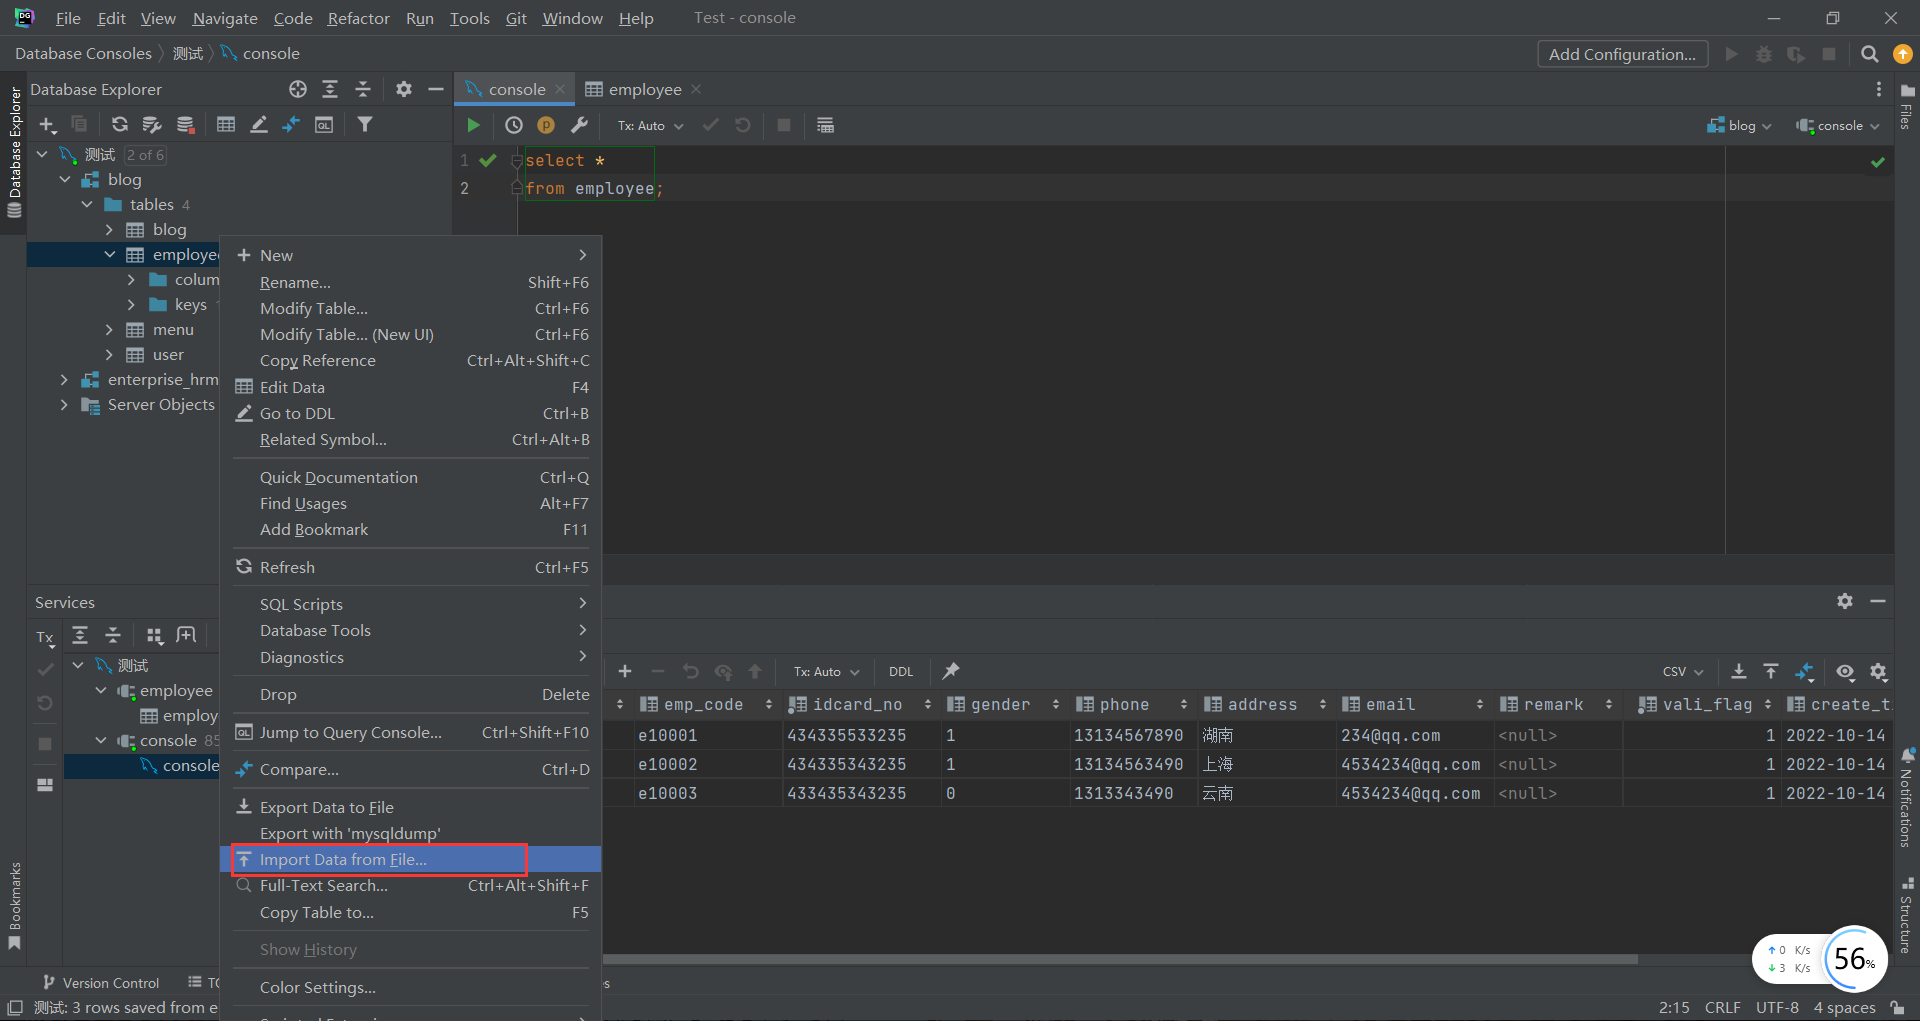1920x1021 pixels.
Task: Click the Edit Data table icon in explorer toolbar
Action: [226, 125]
